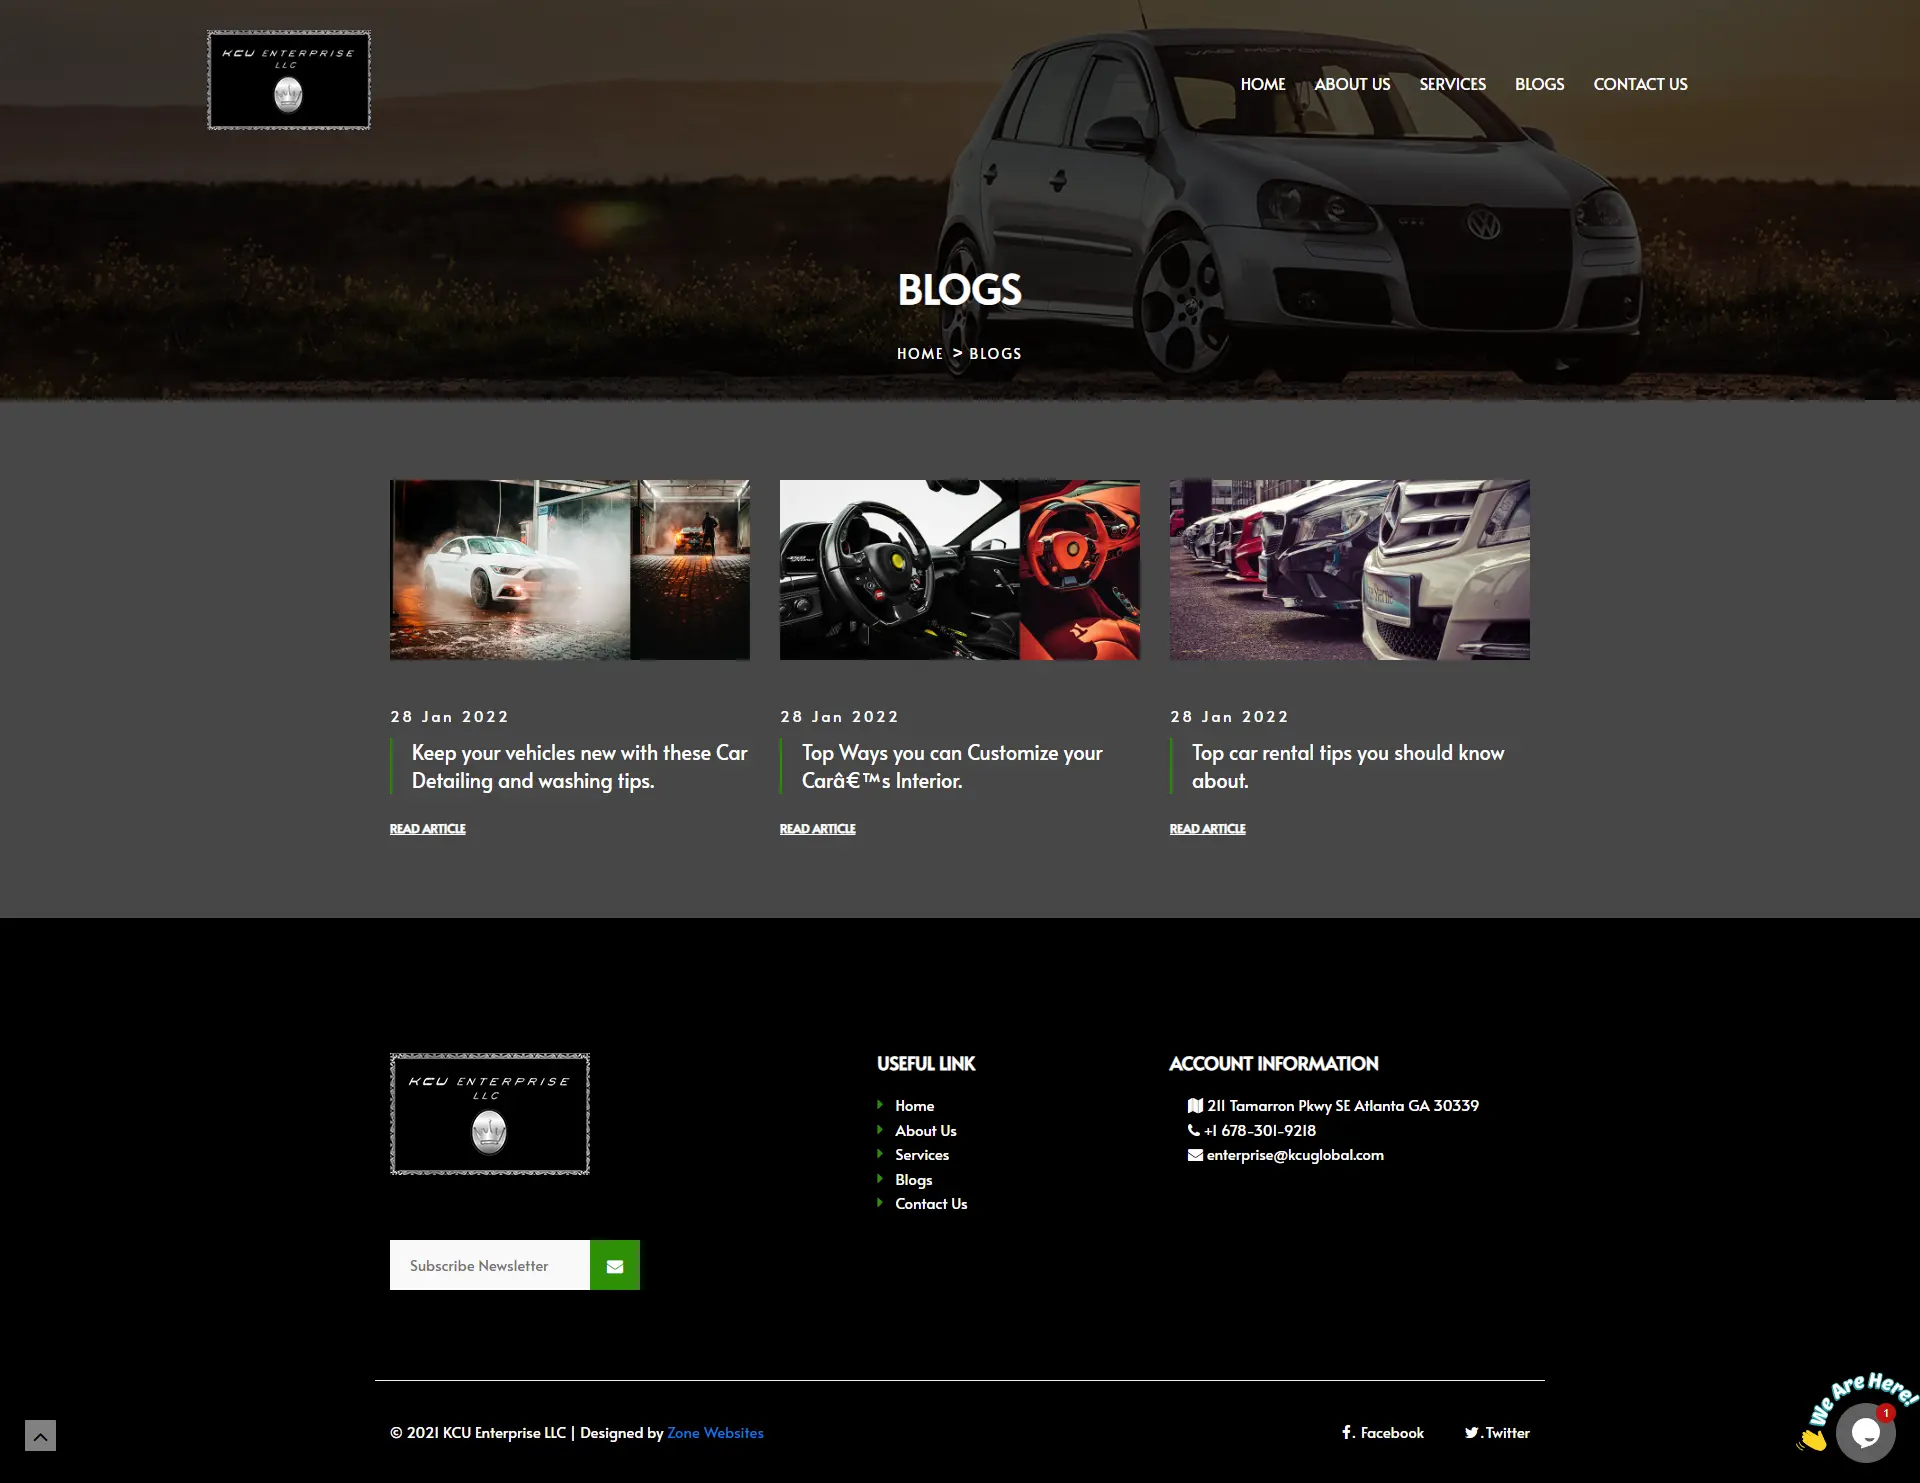Click the scroll-to-top arrow icon

(x=40, y=1436)
